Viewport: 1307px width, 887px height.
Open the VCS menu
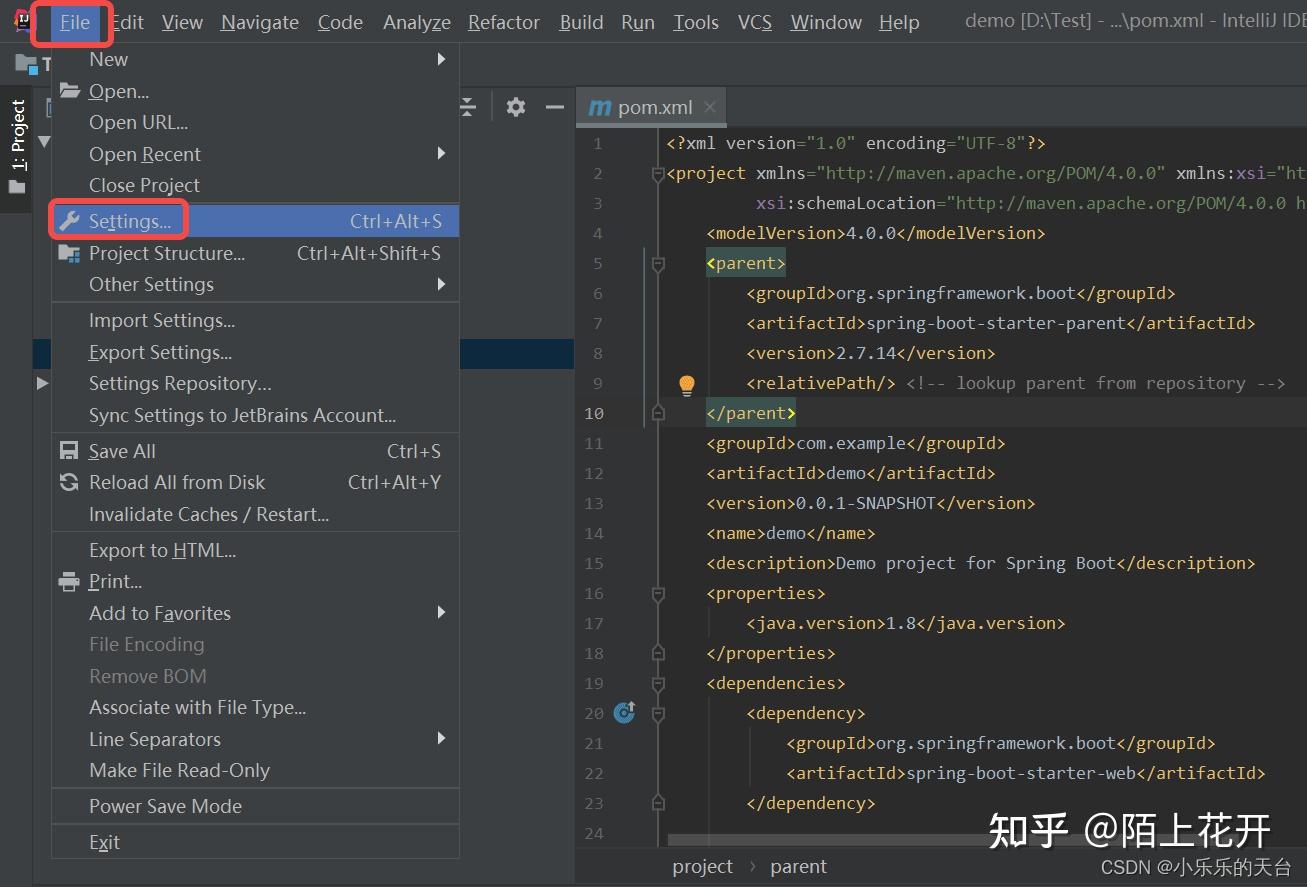point(755,22)
